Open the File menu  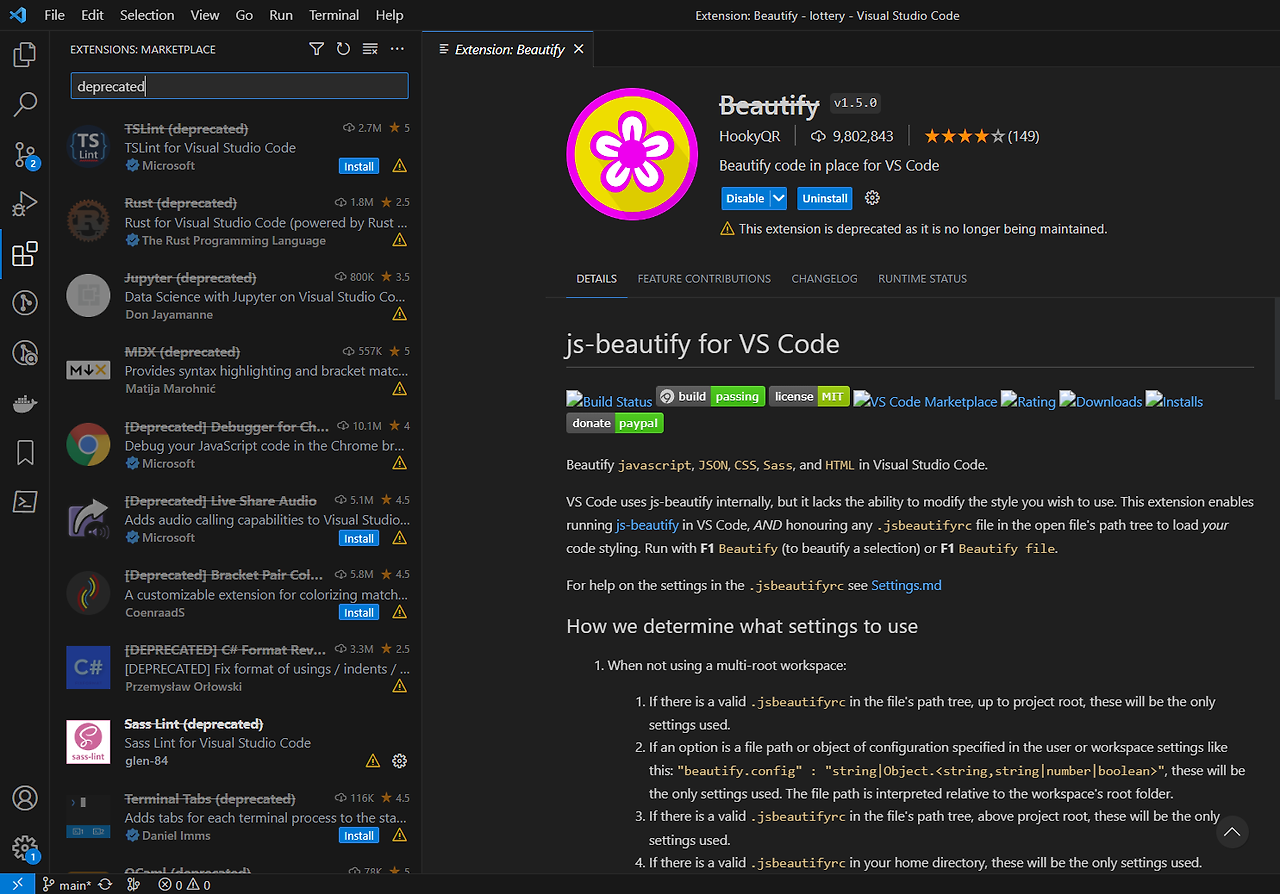point(54,15)
